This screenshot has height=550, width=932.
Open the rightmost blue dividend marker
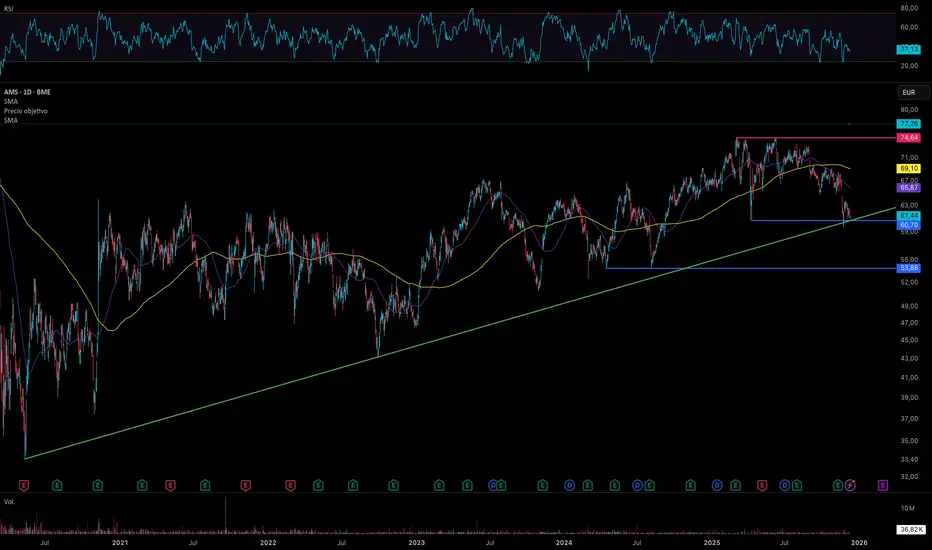click(785, 486)
